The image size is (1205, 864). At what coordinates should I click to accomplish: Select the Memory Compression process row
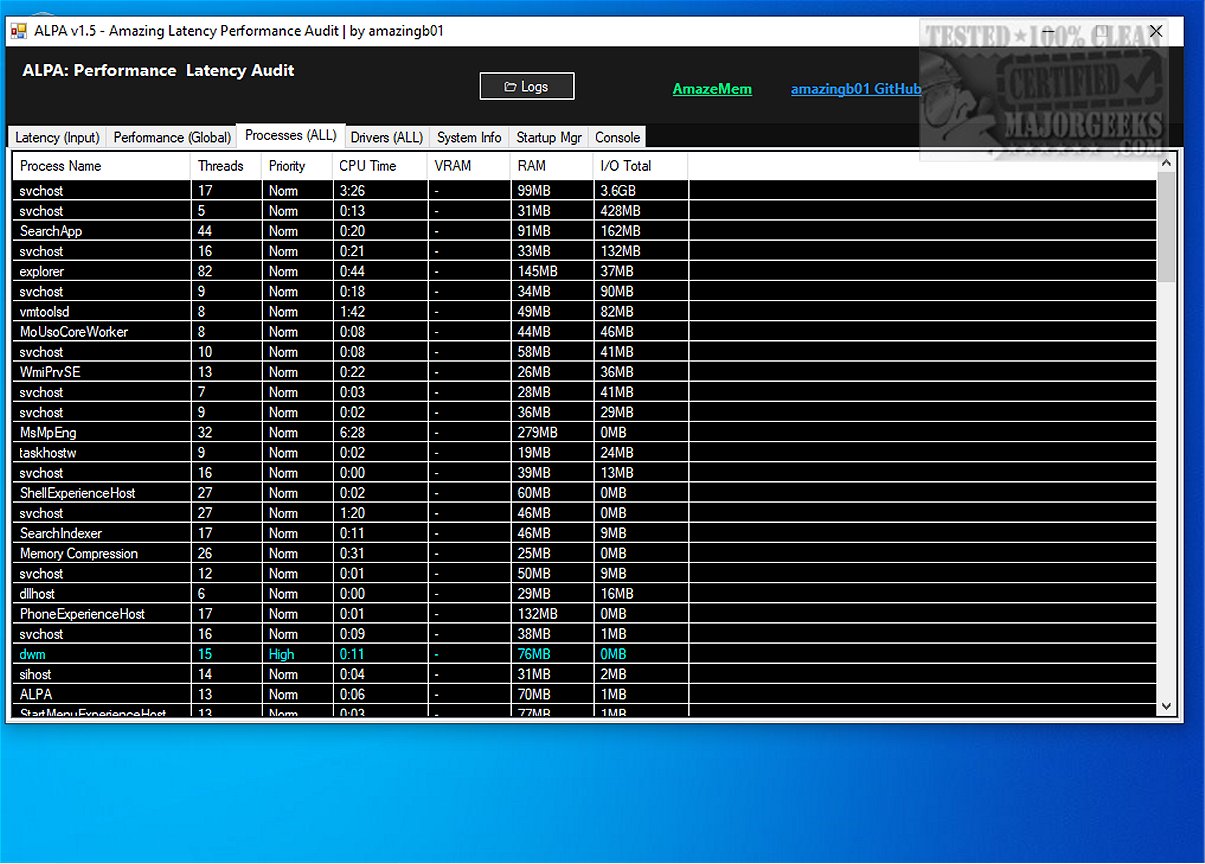[x=585, y=553]
